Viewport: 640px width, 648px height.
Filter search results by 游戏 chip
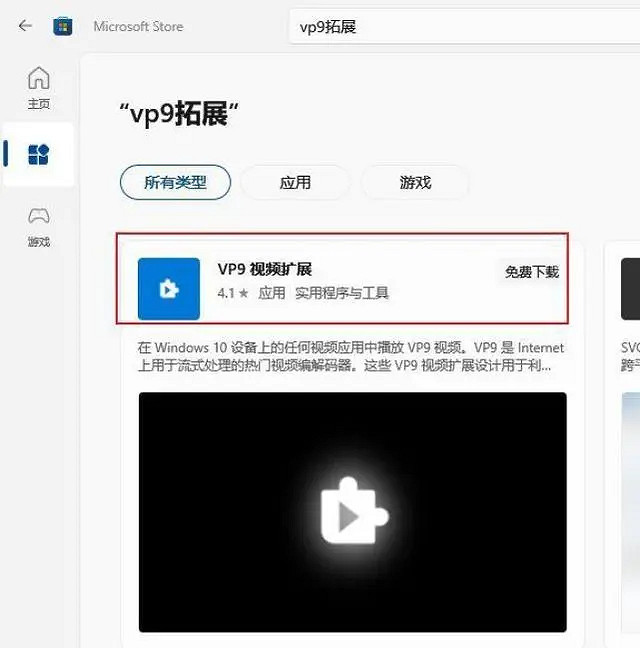coord(415,182)
